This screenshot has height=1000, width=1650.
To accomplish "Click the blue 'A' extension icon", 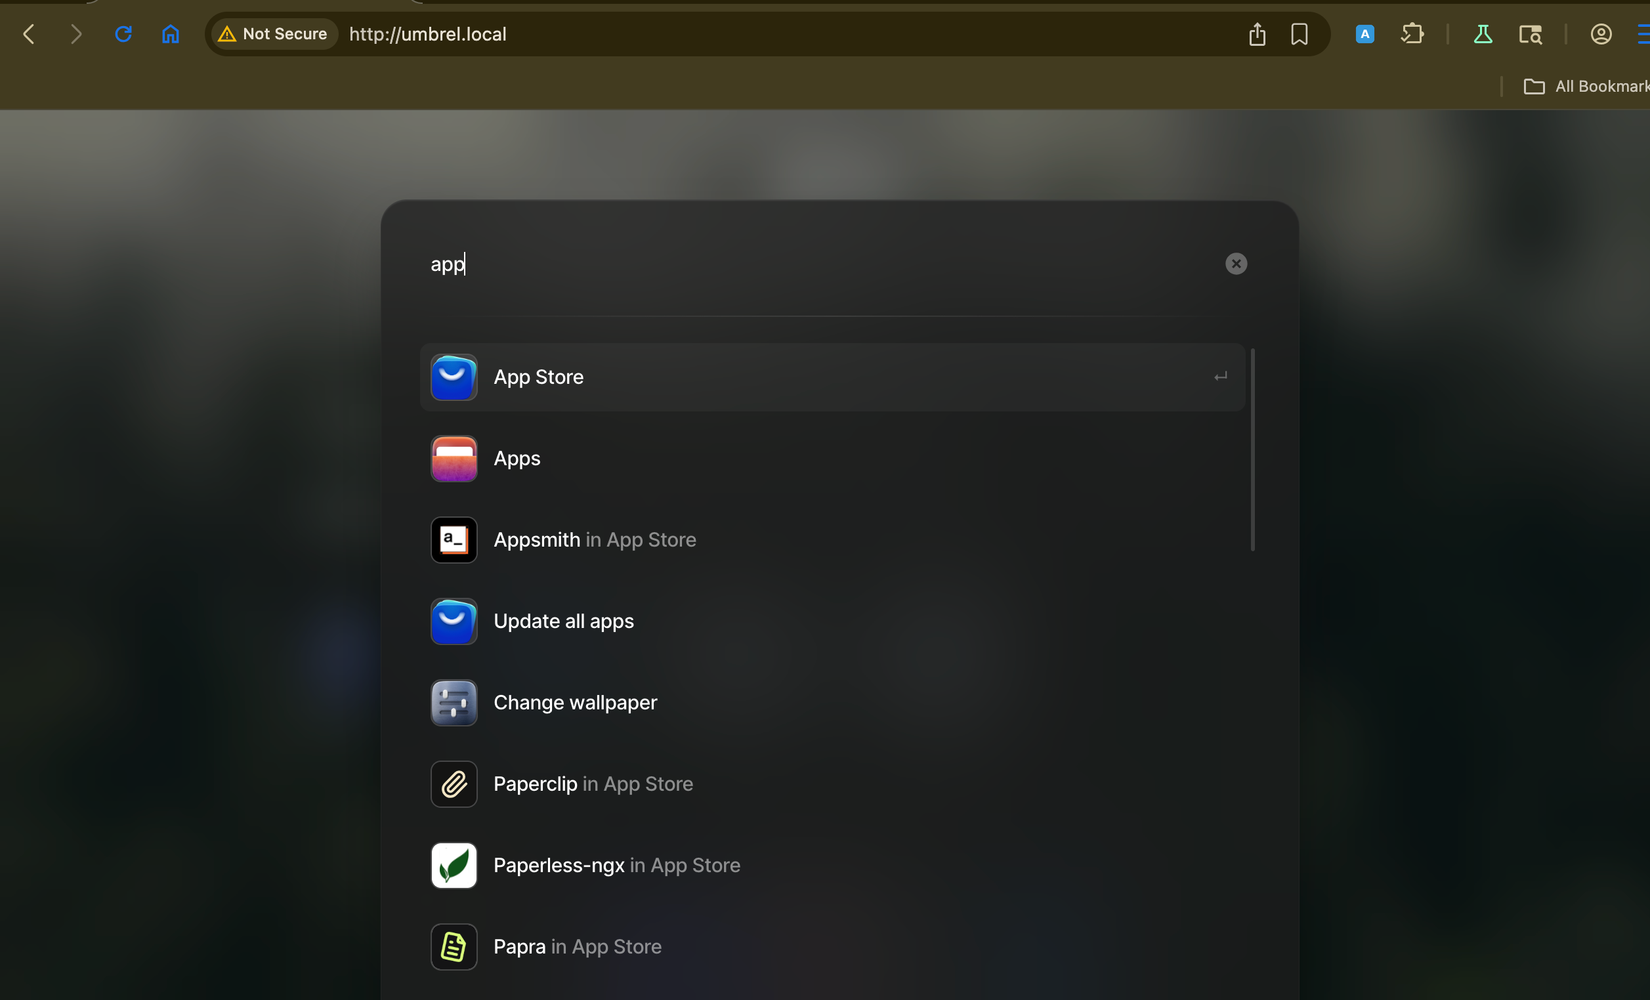I will point(1365,34).
